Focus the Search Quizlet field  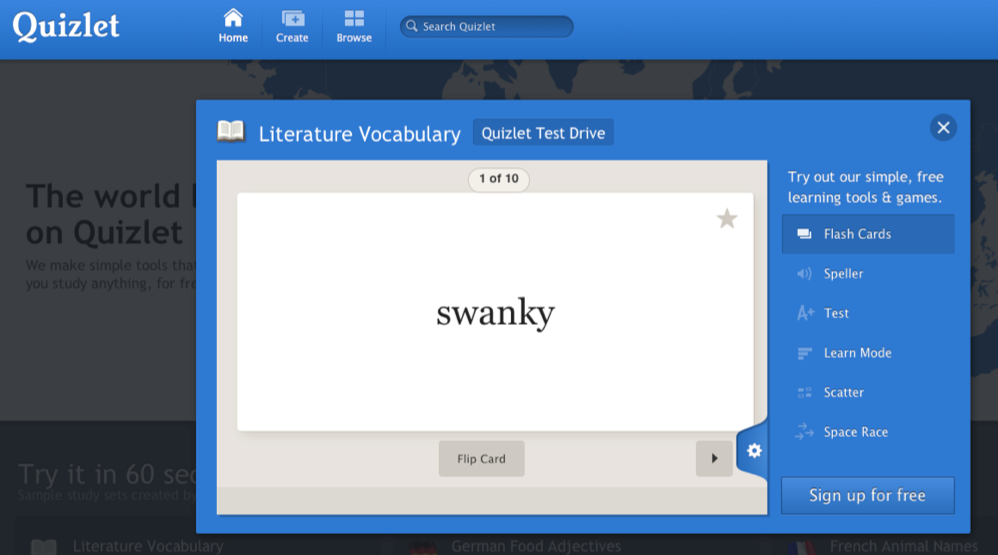[x=486, y=26]
